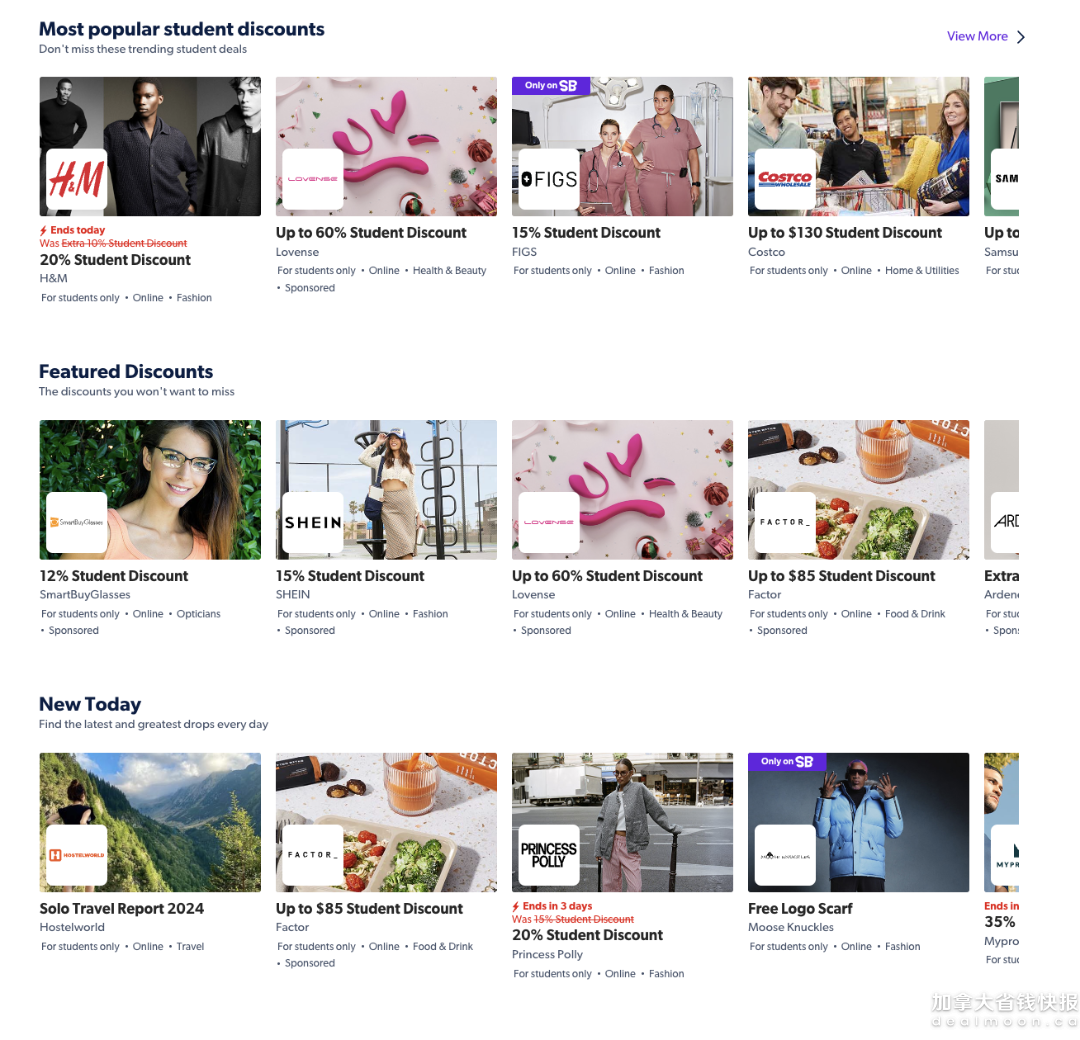Screen dimensions: 1080x1040
Task: Open the 20% Student Discount H&M offer
Action: pos(115,260)
